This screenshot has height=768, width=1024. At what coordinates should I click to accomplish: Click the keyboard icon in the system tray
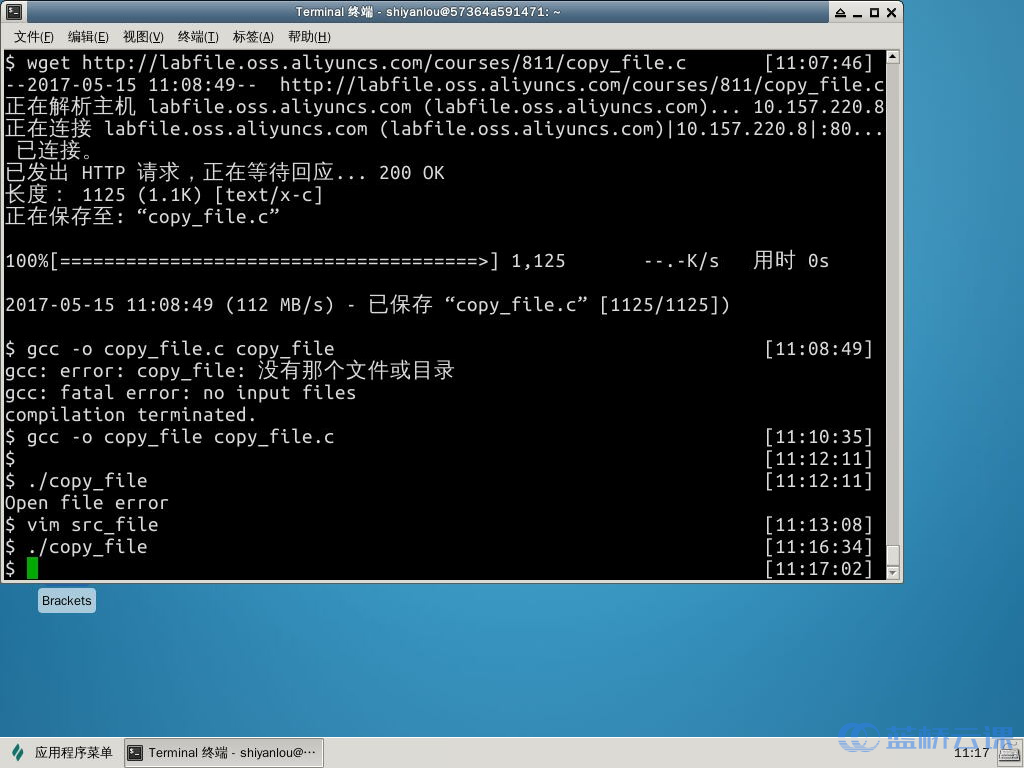[x=1009, y=755]
